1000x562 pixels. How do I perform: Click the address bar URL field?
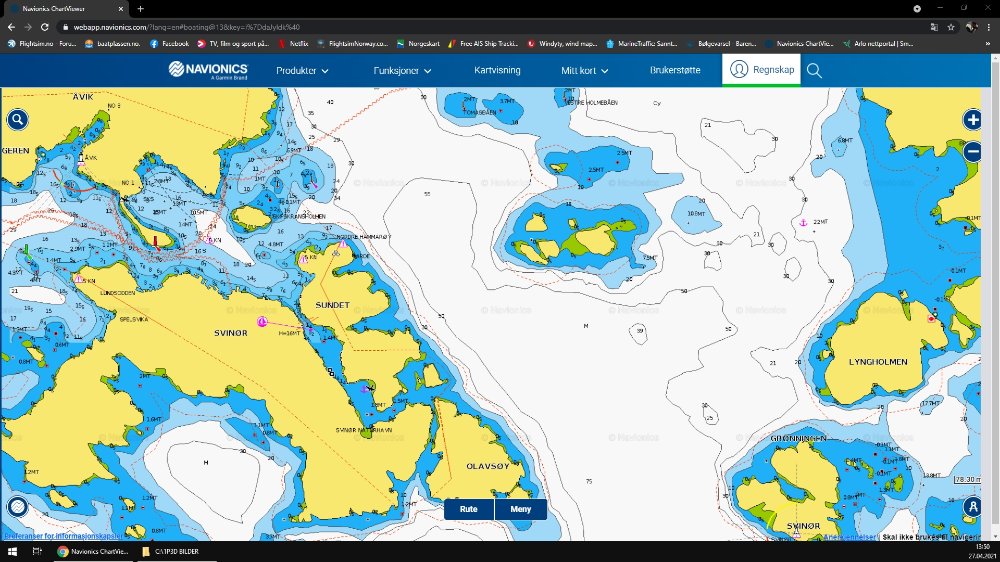491,27
